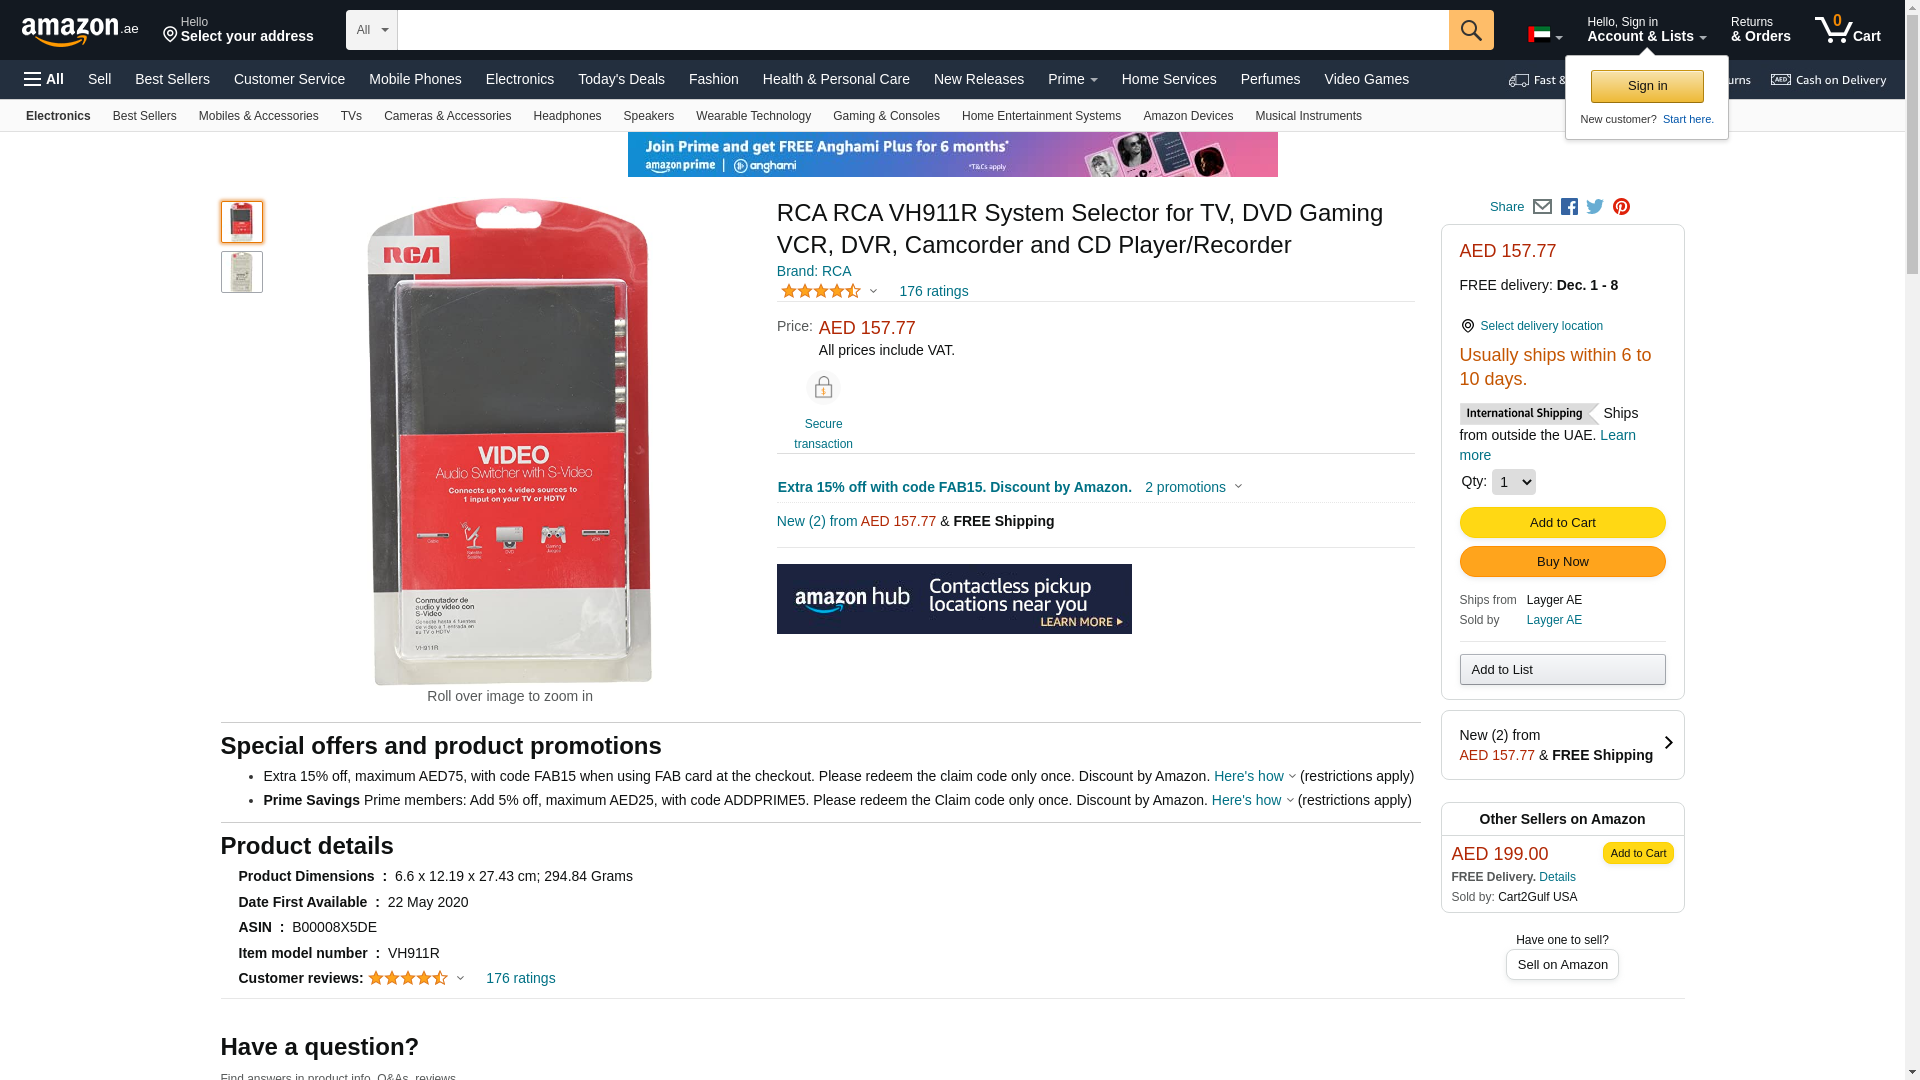
Task: Change quantity using Qty dropdown
Action: 1513,482
